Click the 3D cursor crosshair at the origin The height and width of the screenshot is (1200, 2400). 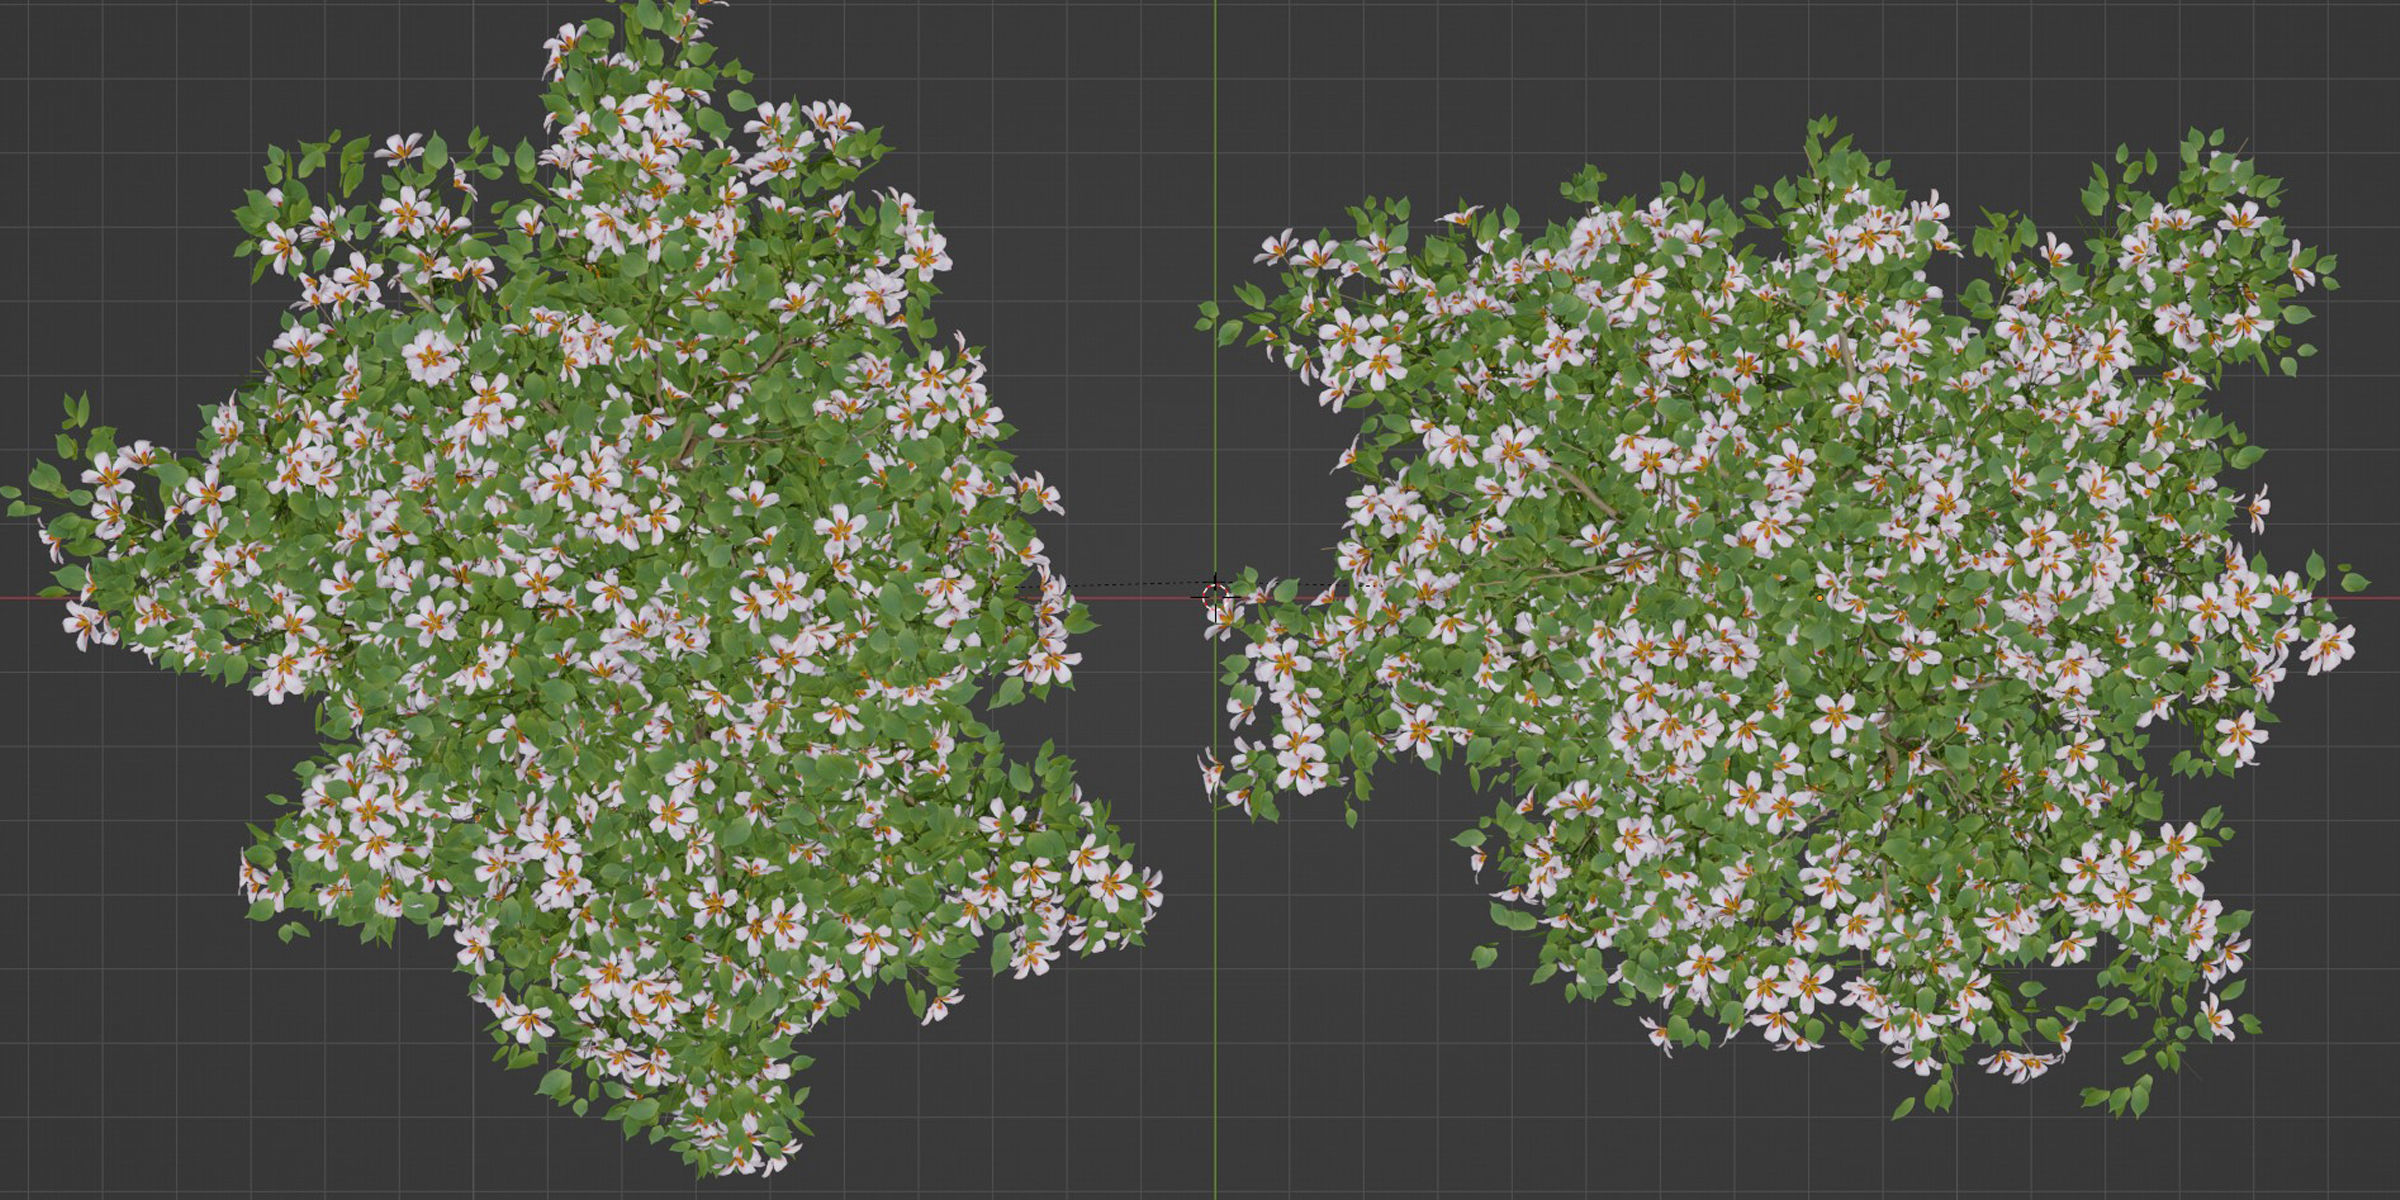[x=1215, y=598]
